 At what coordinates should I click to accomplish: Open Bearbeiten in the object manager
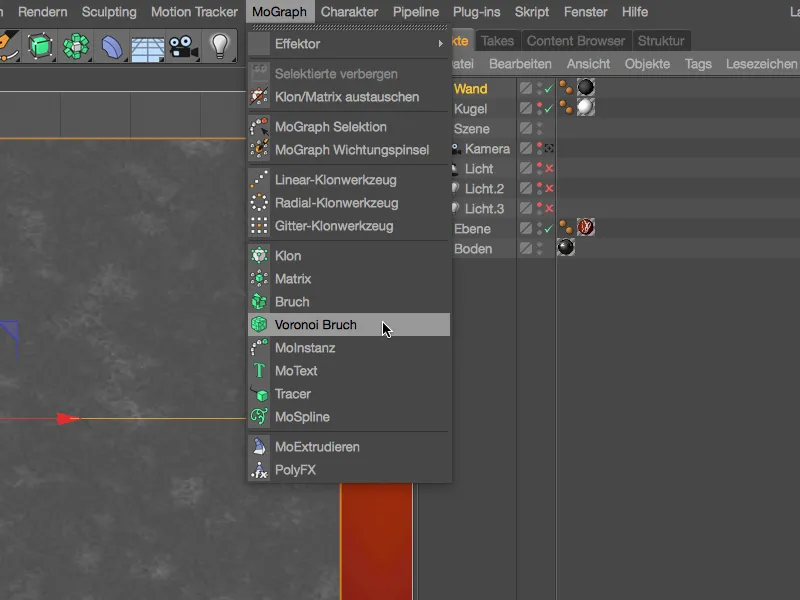click(520, 64)
